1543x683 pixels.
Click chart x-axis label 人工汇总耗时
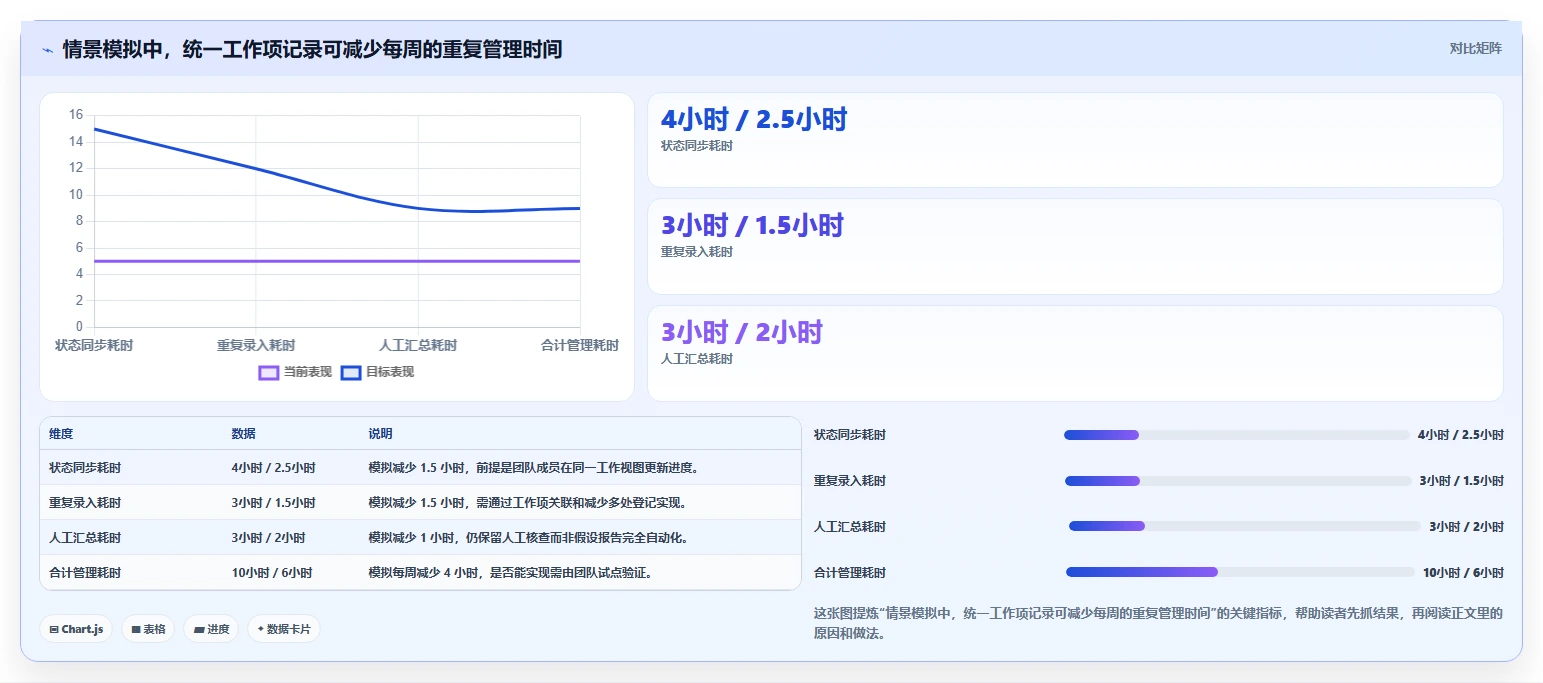pos(418,345)
